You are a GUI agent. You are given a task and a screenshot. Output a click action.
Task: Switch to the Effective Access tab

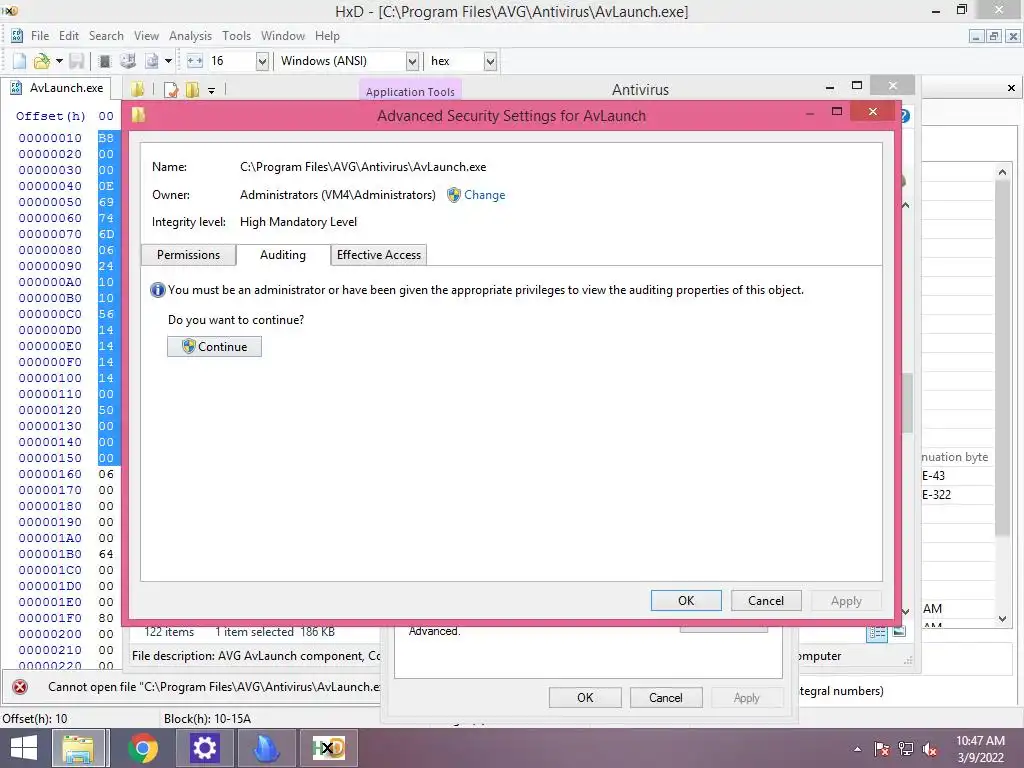tap(379, 255)
